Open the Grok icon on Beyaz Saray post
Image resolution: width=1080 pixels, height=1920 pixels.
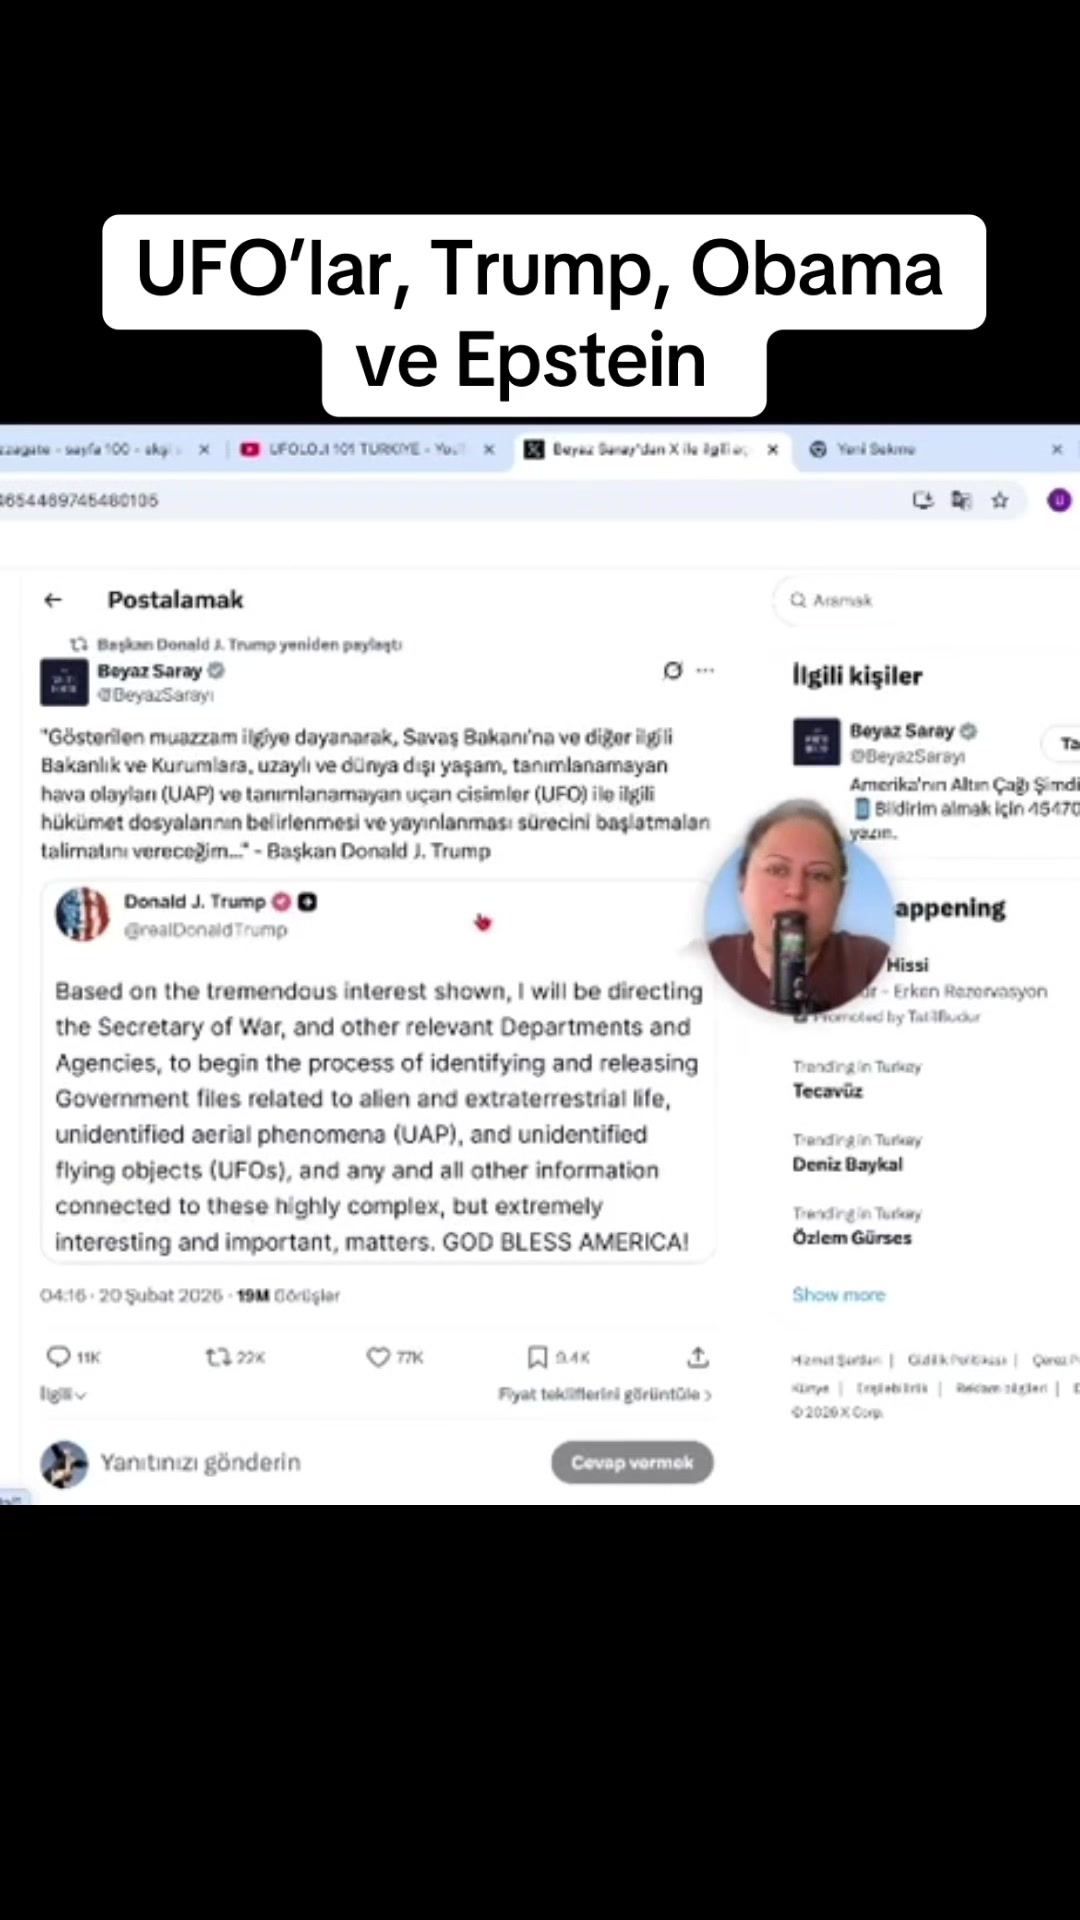(x=673, y=670)
